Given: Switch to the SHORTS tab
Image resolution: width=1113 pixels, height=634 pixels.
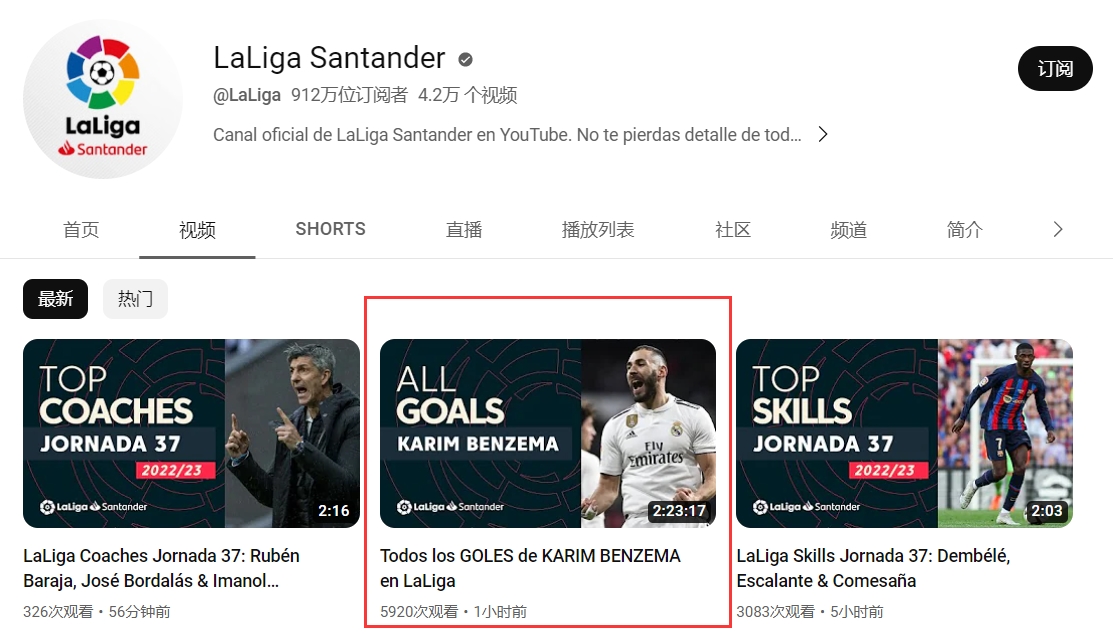Looking at the screenshot, I should point(330,229).
